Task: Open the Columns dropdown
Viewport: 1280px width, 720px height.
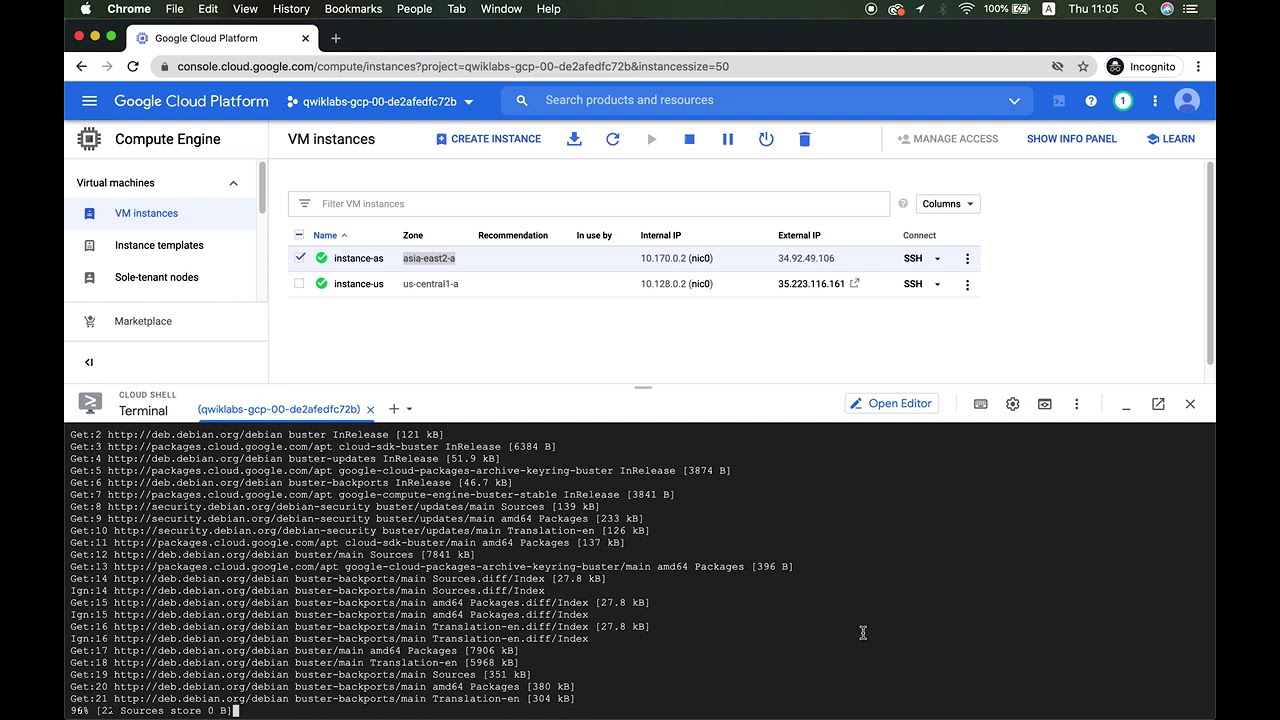Action: 948,204
